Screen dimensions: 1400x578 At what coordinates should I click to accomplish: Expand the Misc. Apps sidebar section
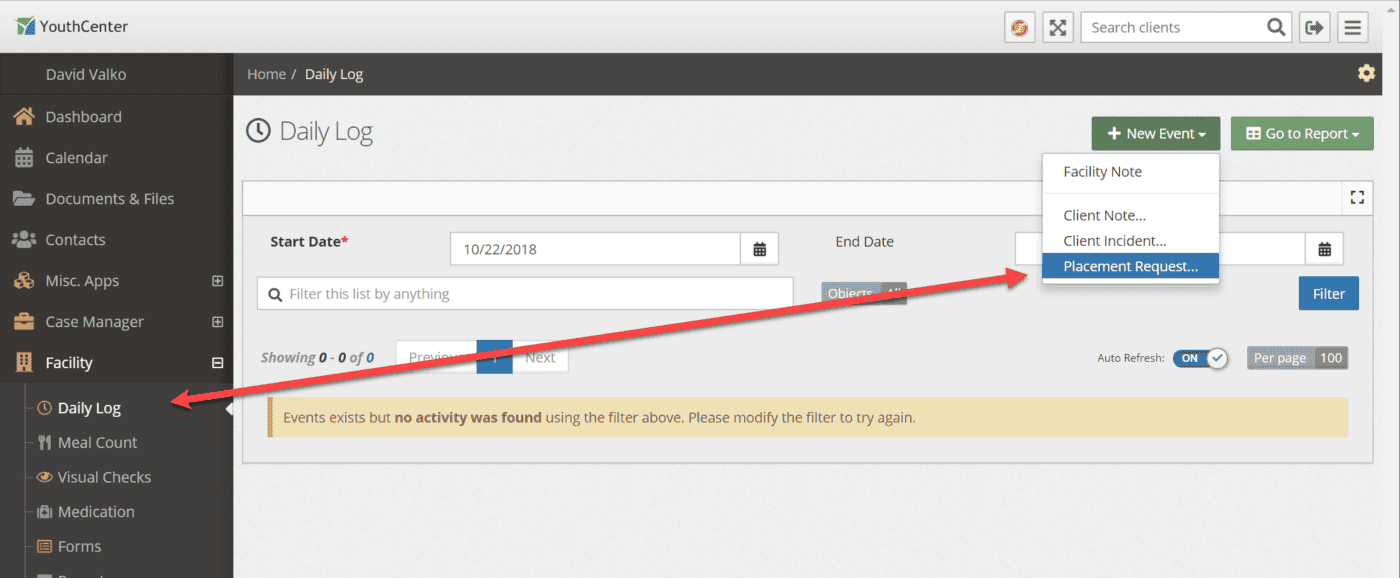217,281
